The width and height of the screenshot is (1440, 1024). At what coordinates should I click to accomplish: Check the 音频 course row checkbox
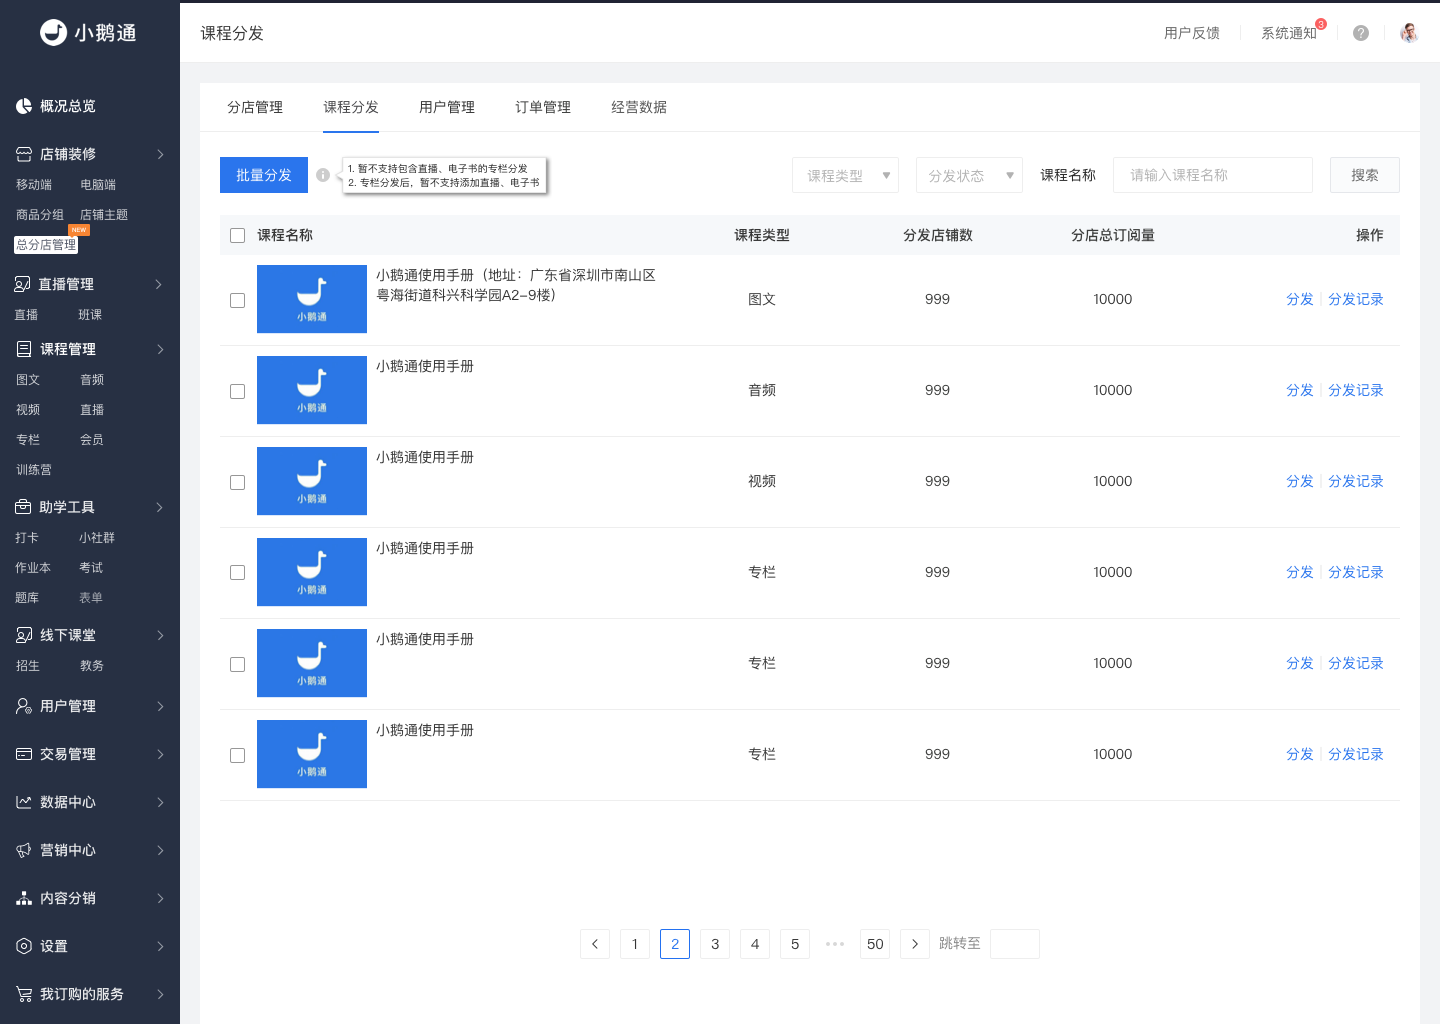pyautogui.click(x=237, y=391)
